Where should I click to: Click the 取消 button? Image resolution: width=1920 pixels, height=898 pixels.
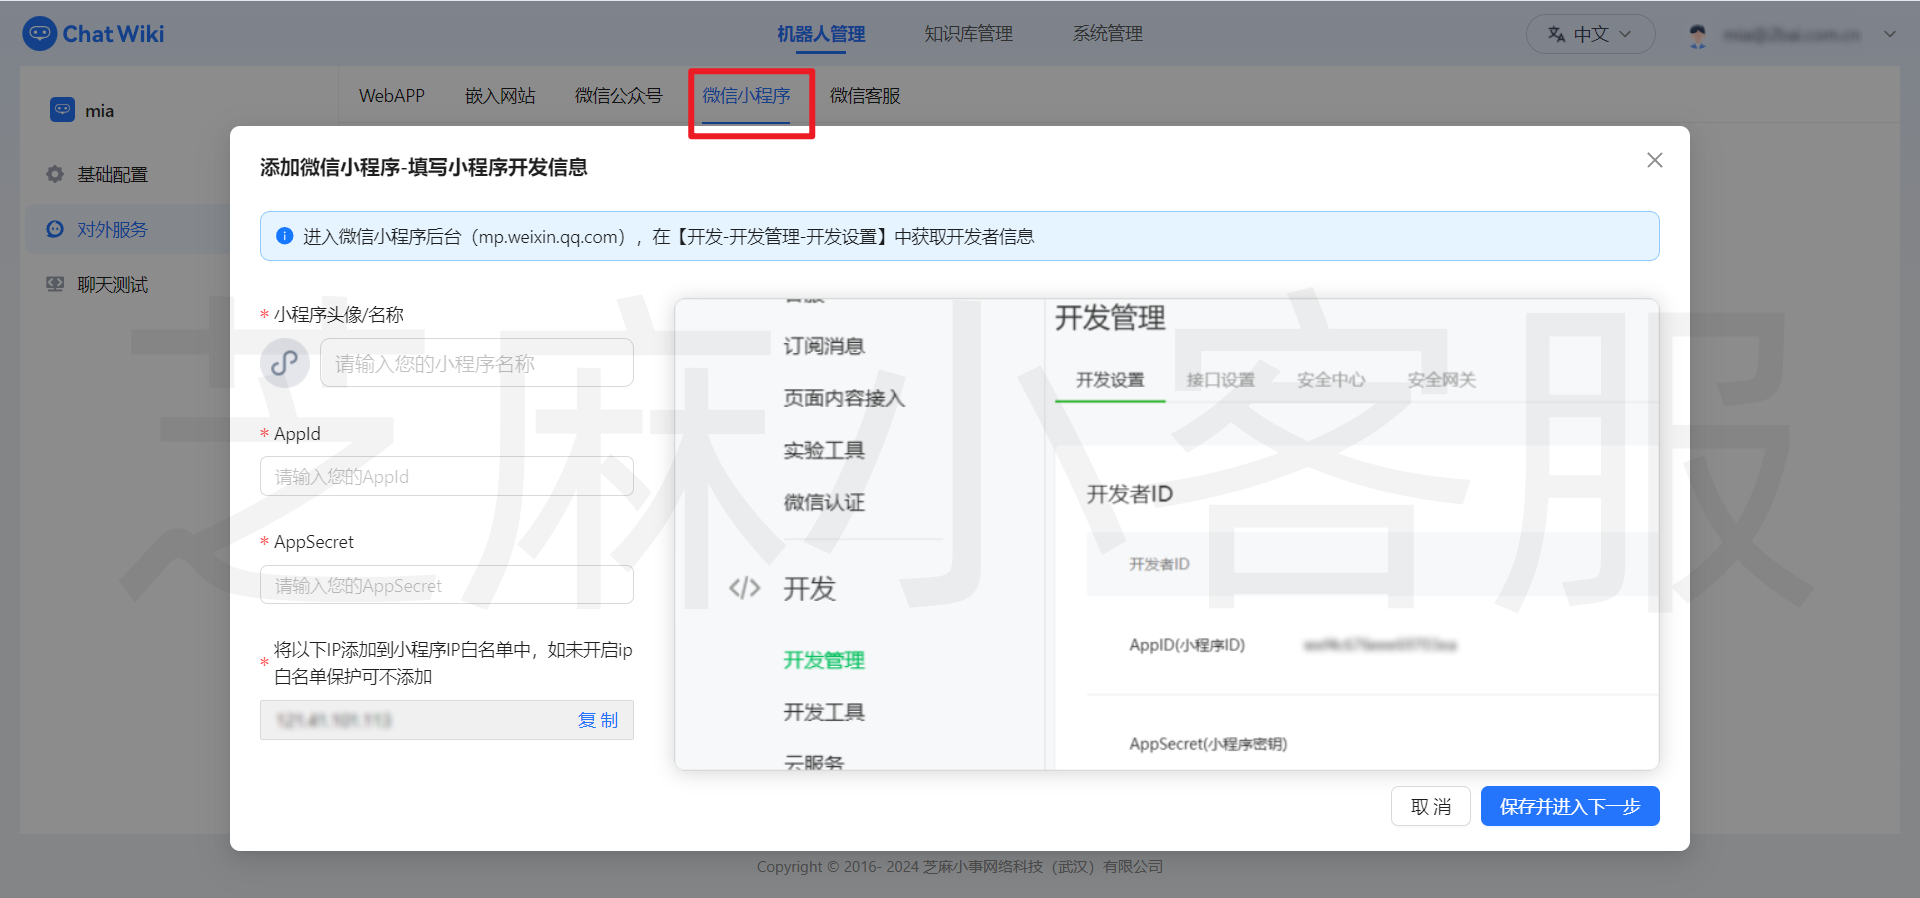pyautogui.click(x=1430, y=806)
